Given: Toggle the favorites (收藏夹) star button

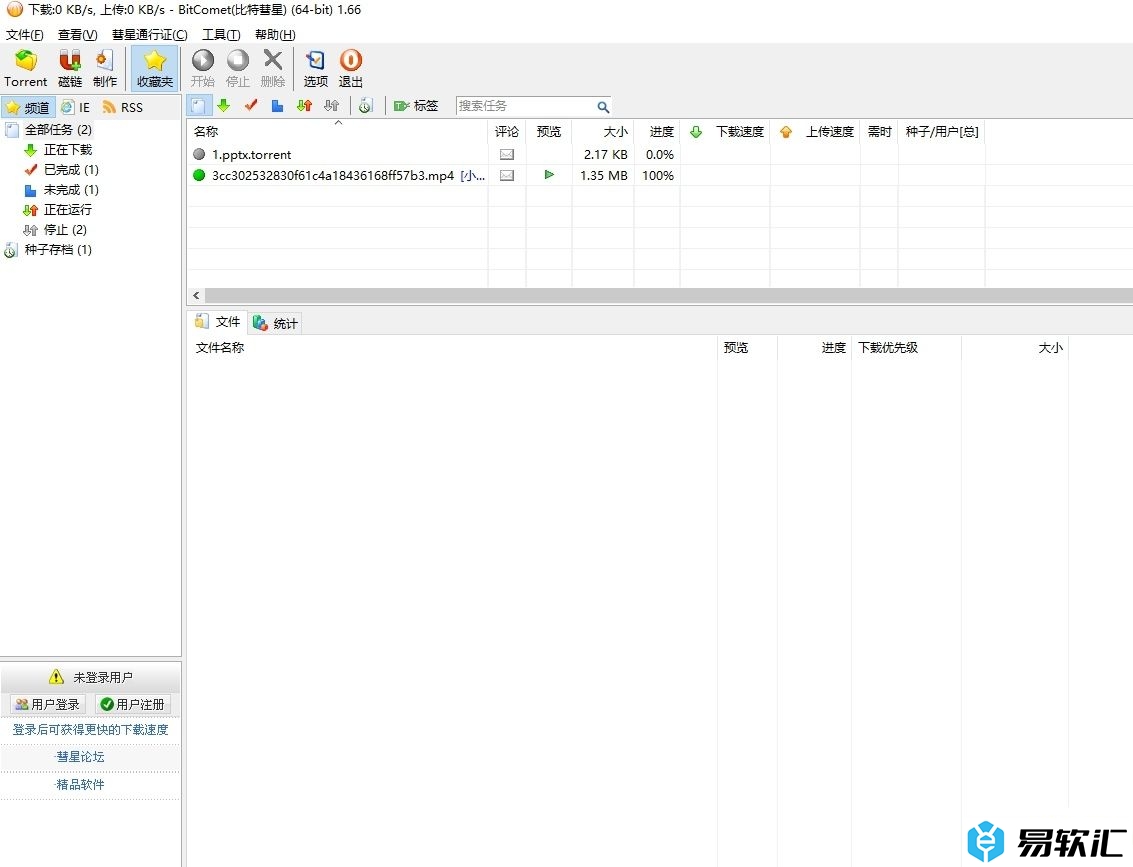Looking at the screenshot, I should [155, 69].
